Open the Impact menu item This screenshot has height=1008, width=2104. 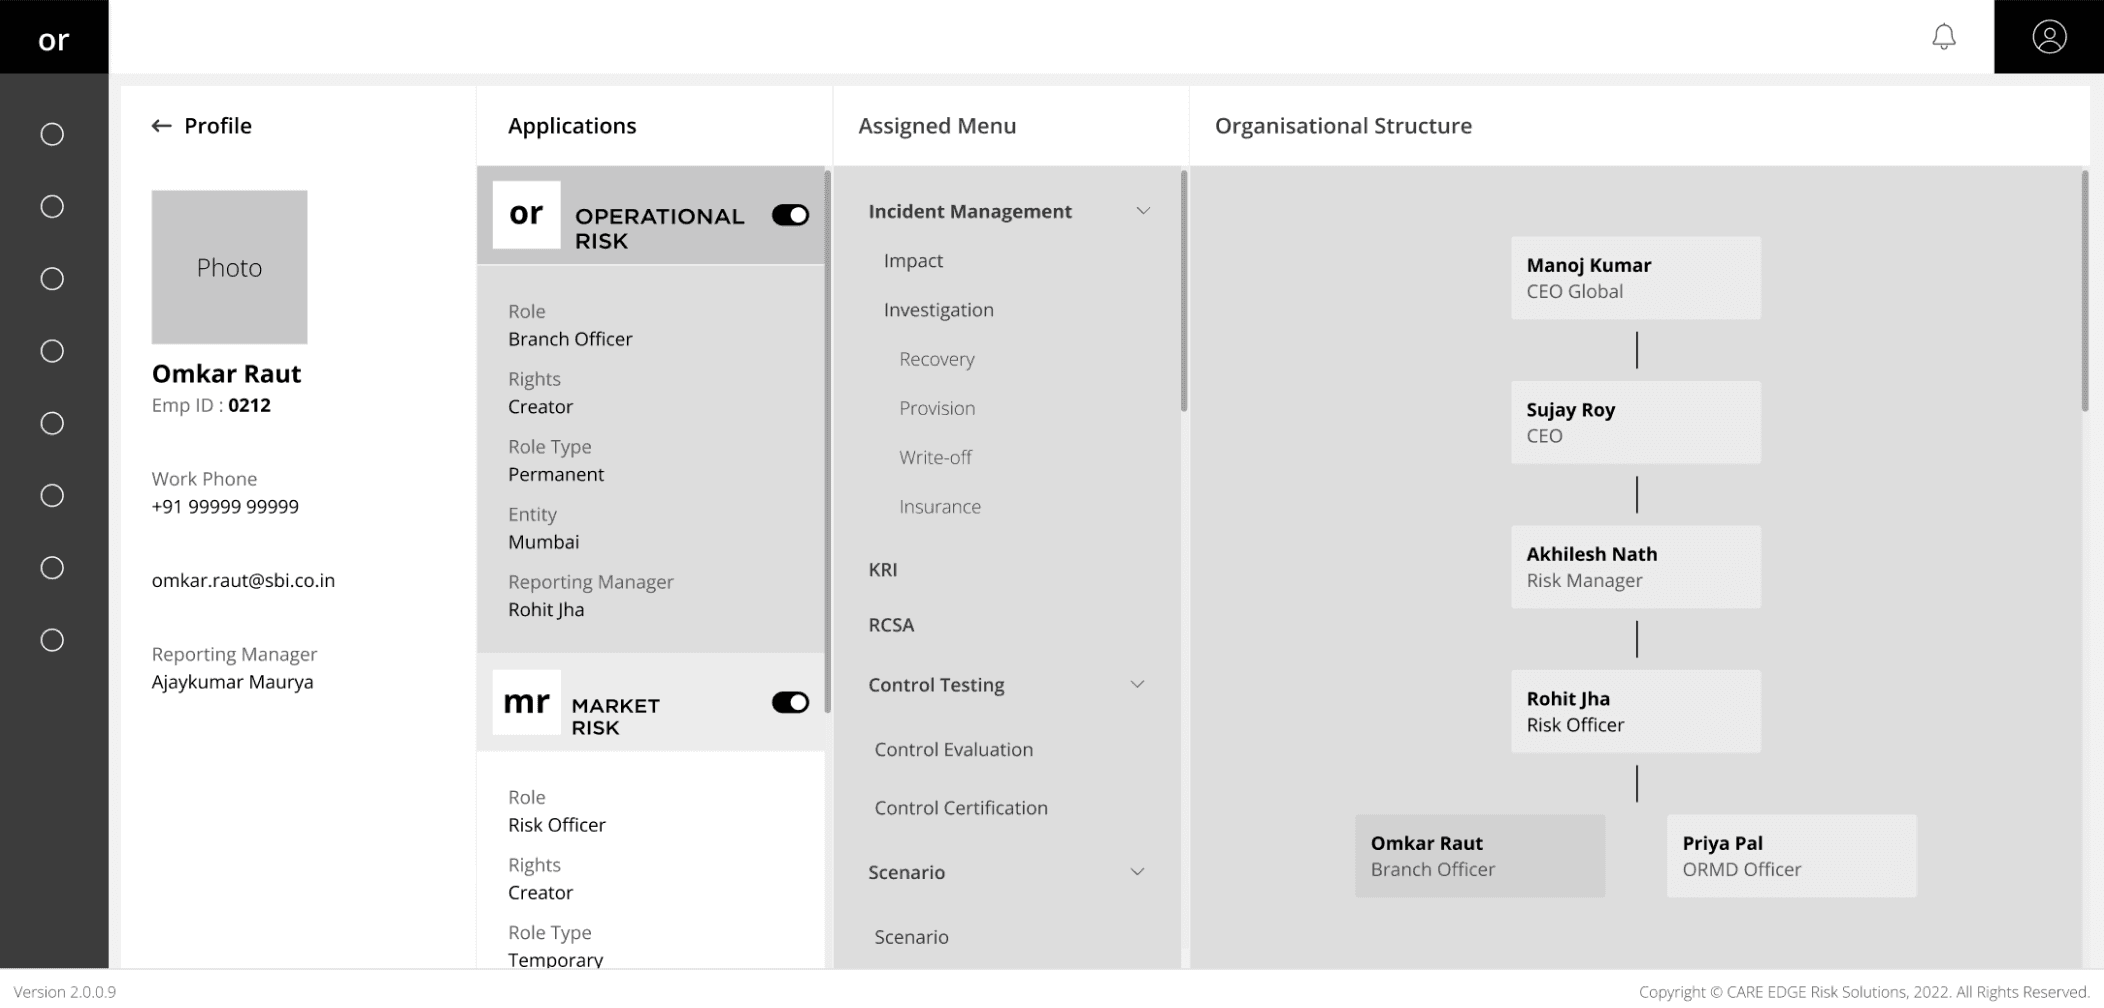[913, 261]
